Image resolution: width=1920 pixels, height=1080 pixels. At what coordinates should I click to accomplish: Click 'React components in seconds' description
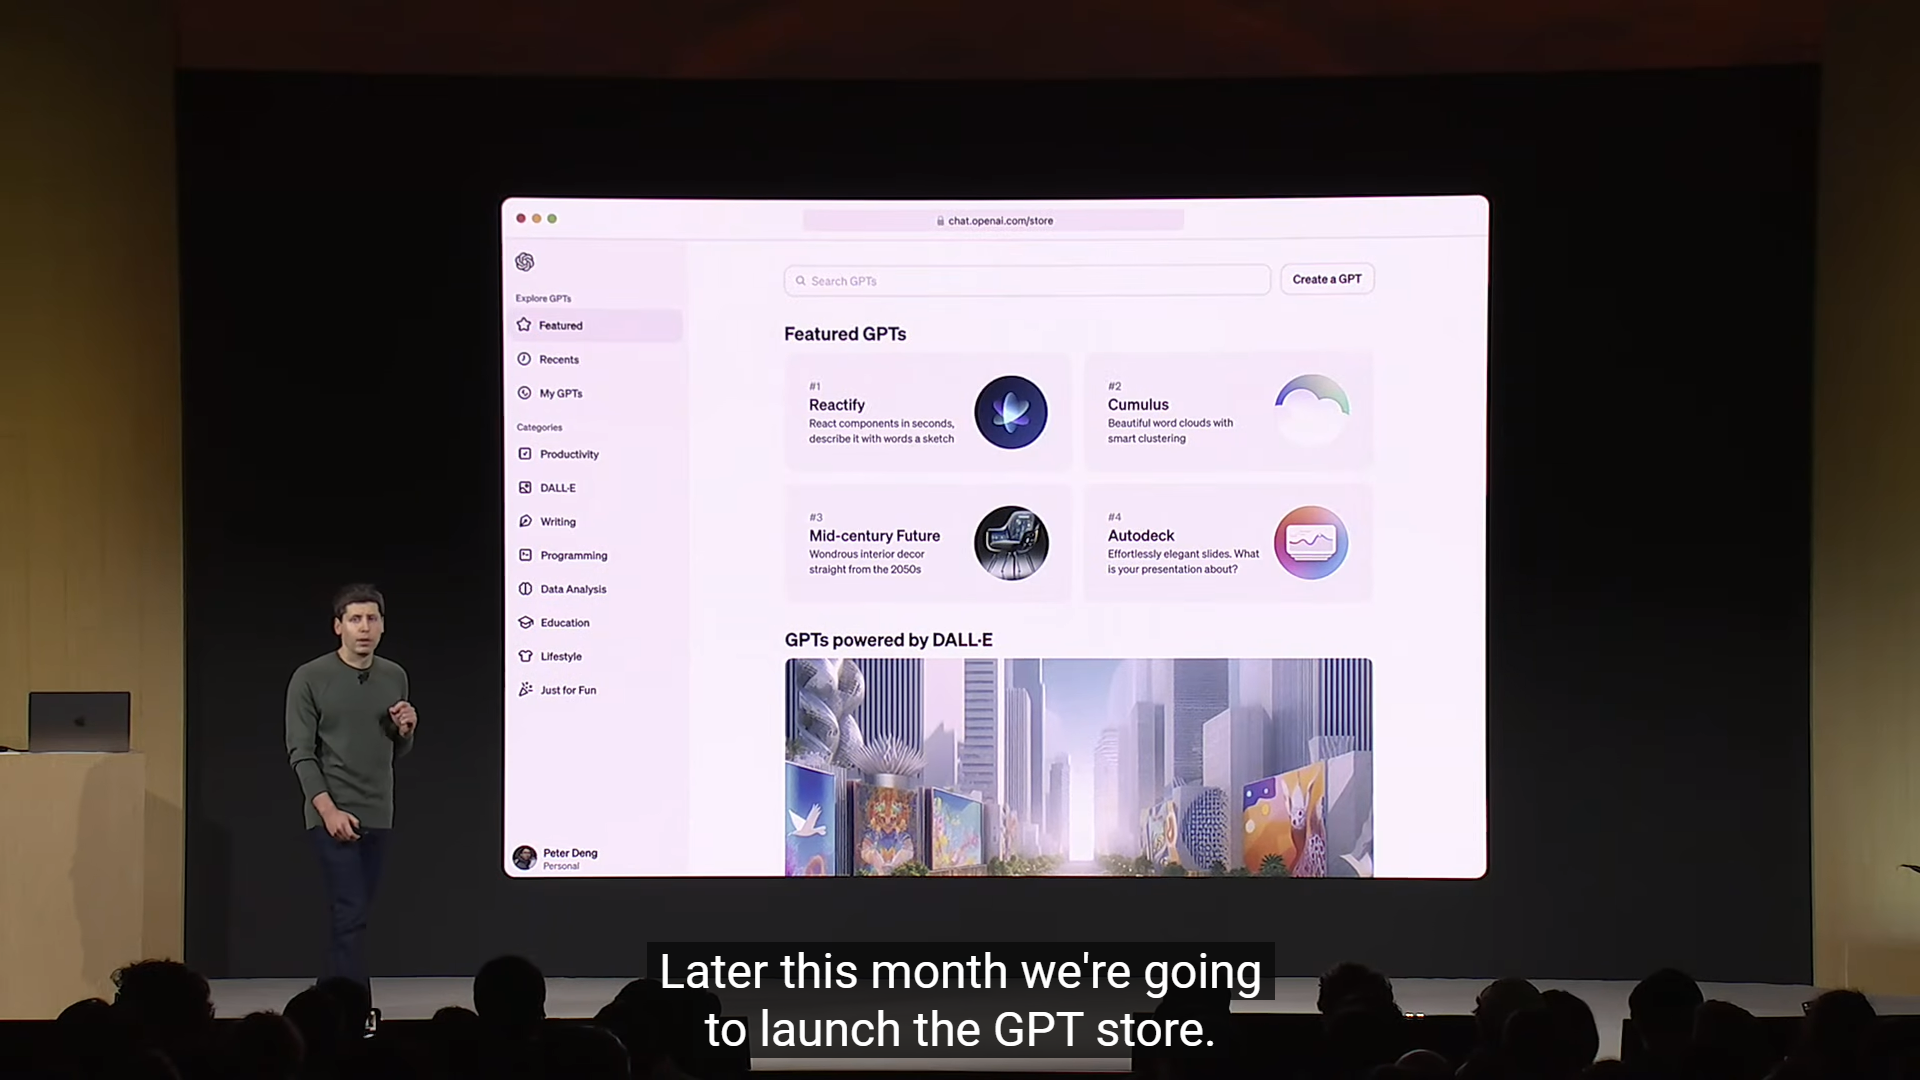click(881, 431)
